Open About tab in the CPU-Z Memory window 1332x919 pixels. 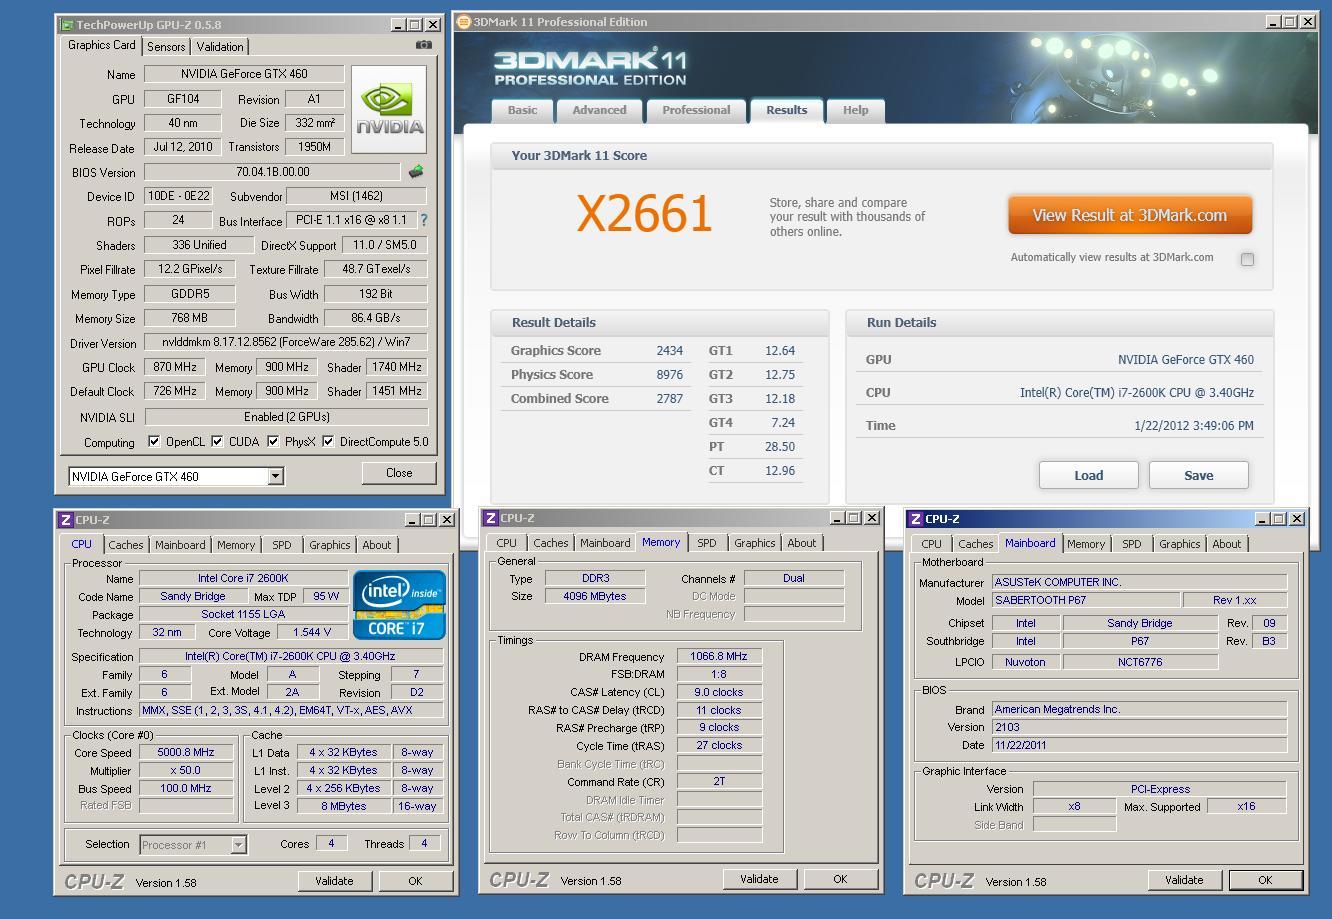(x=802, y=543)
